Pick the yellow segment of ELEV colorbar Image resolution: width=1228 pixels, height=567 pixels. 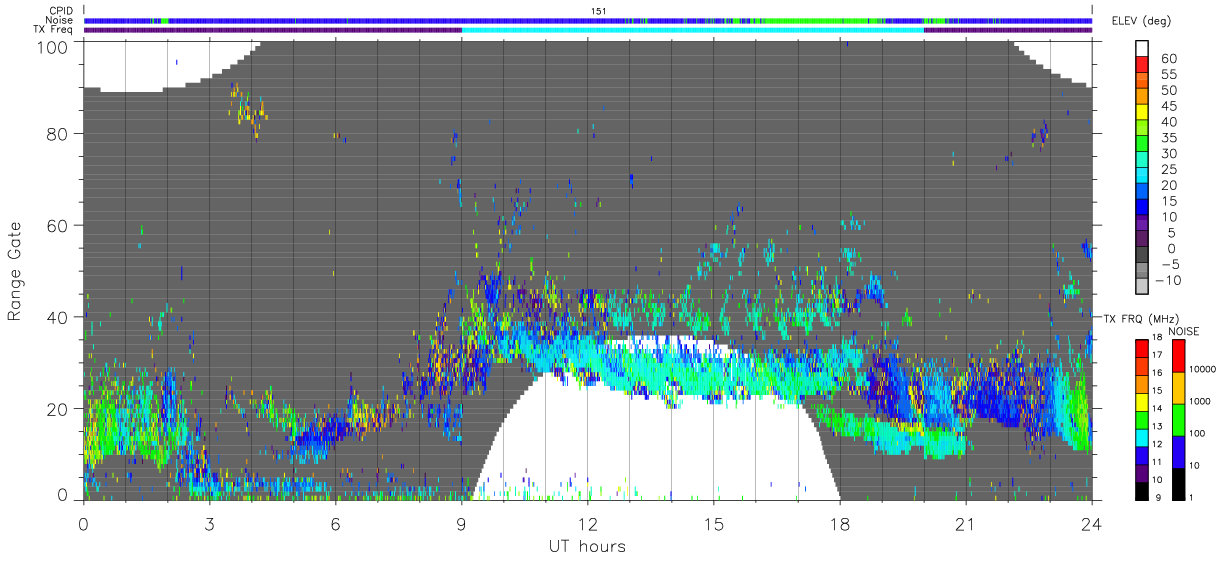click(x=1143, y=111)
